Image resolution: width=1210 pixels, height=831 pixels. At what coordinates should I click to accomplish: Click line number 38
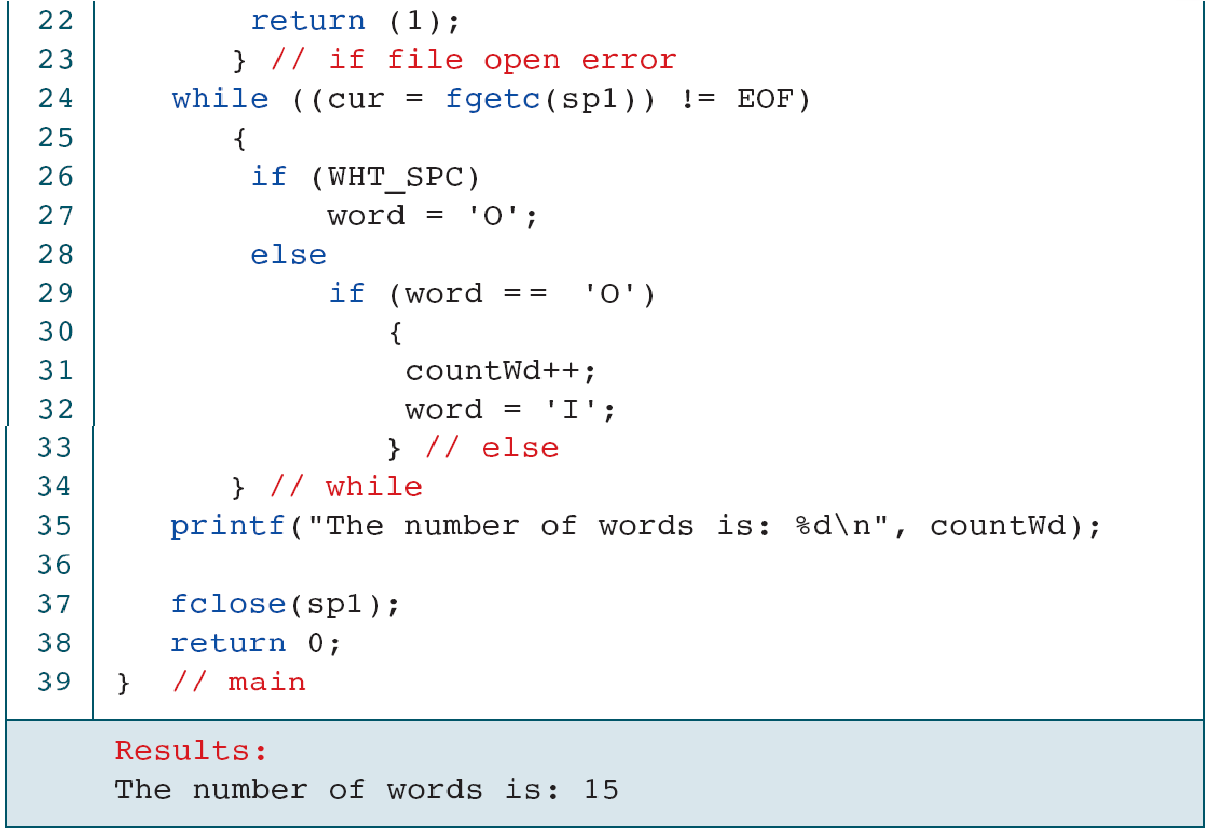[x=56, y=643]
